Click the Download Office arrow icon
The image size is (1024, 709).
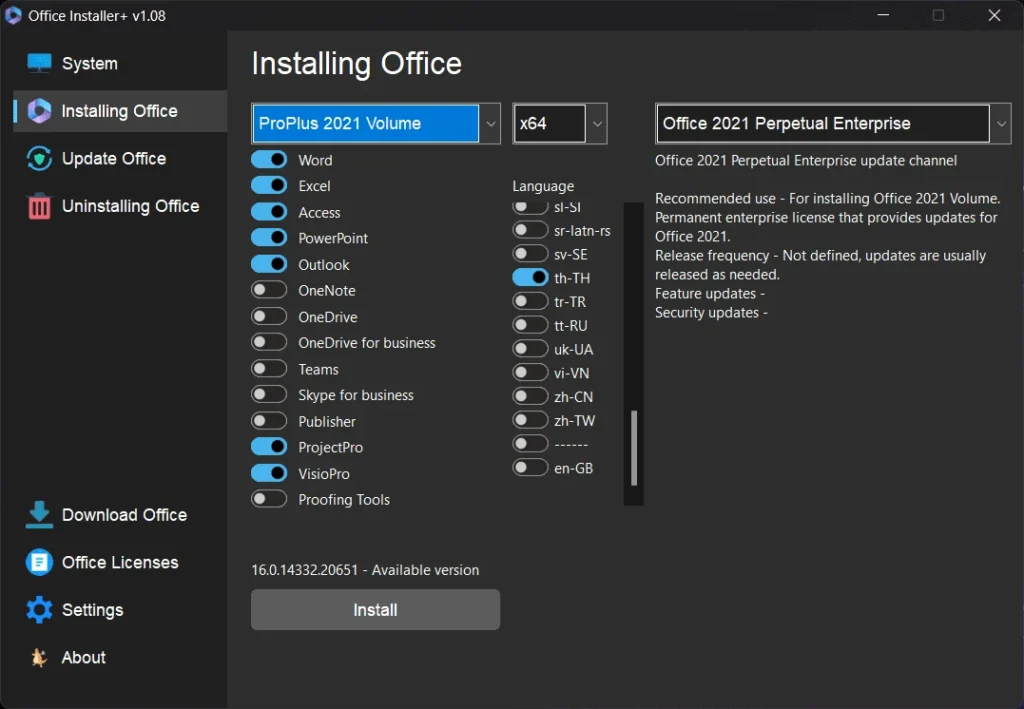[39, 515]
